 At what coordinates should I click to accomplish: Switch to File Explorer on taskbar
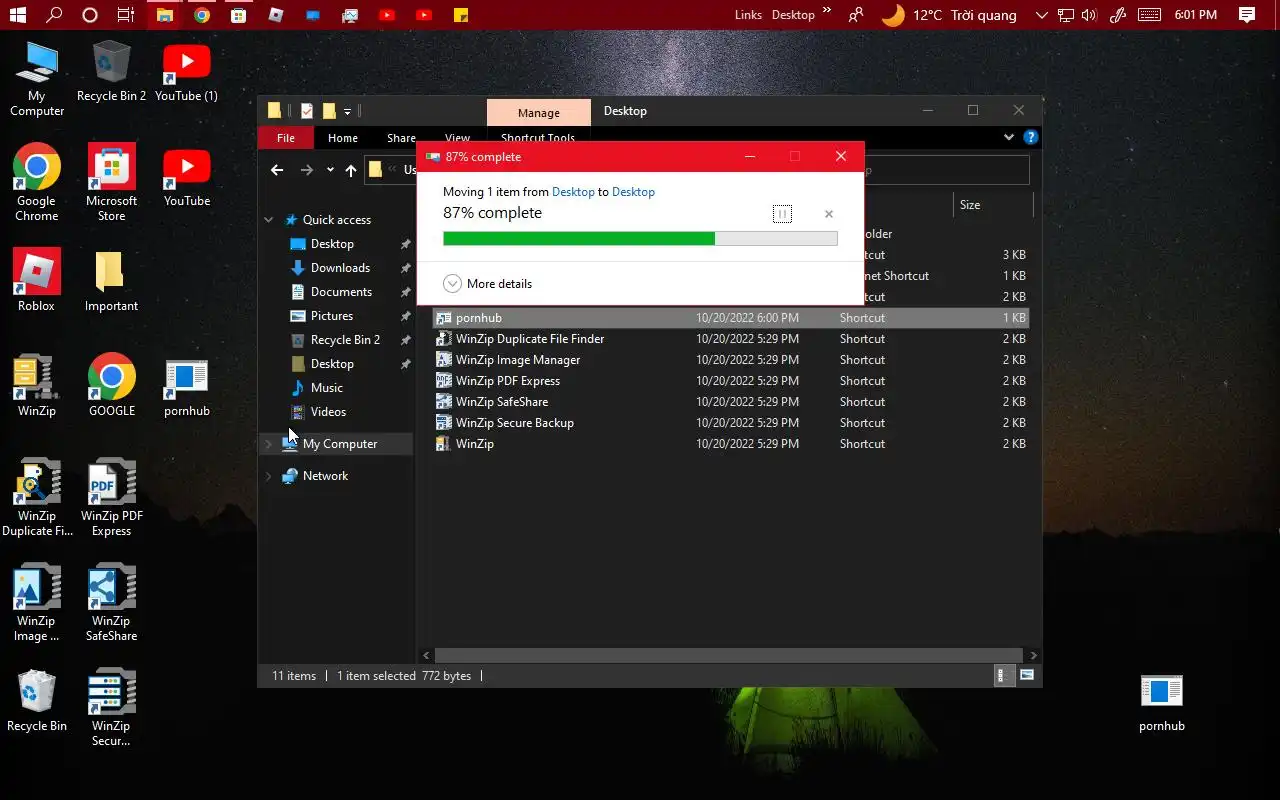pyautogui.click(x=164, y=15)
